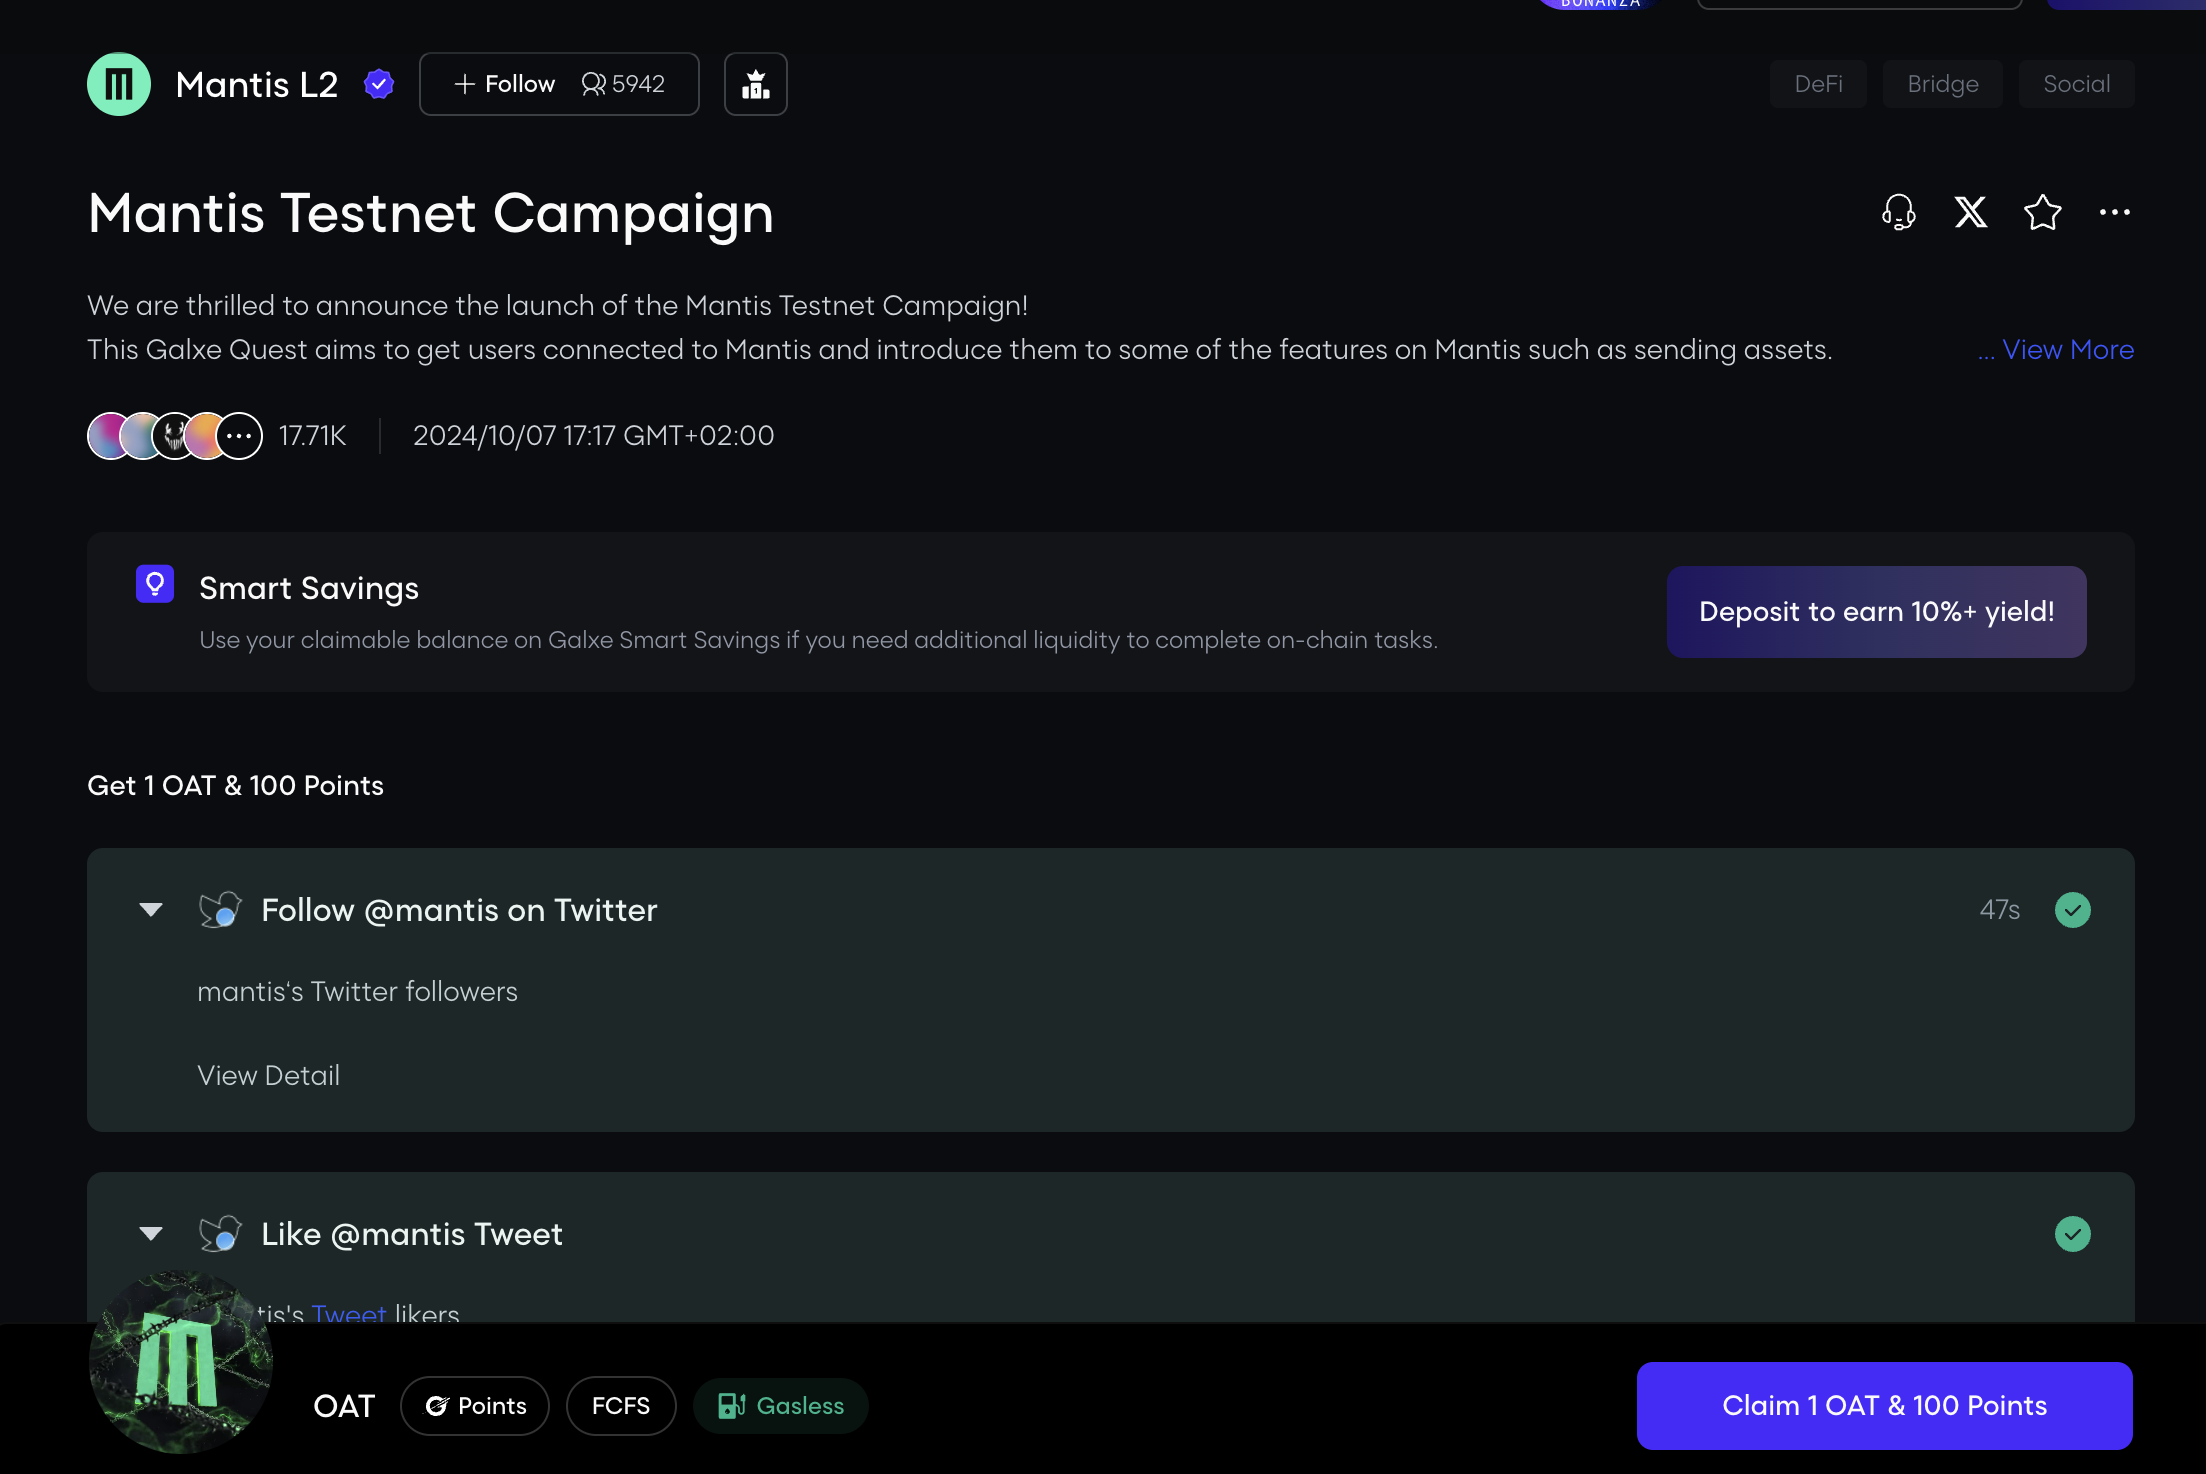
Task: Click the Mantis OAT thumbnail image
Action: [180, 1362]
